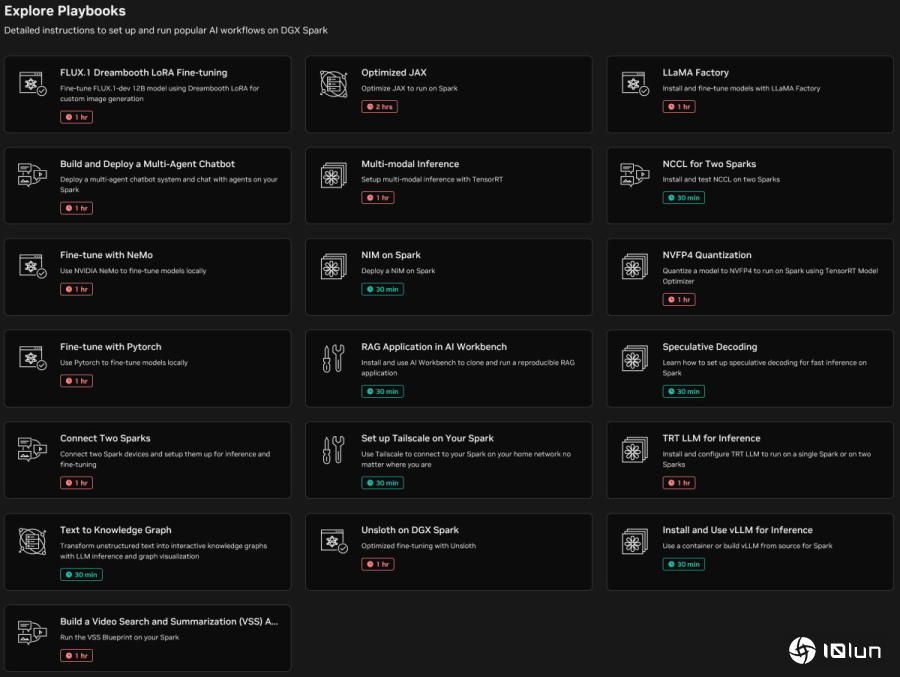The width and height of the screenshot is (900, 677).
Task: Click the Connect Two Sparks icon
Action: point(33,450)
